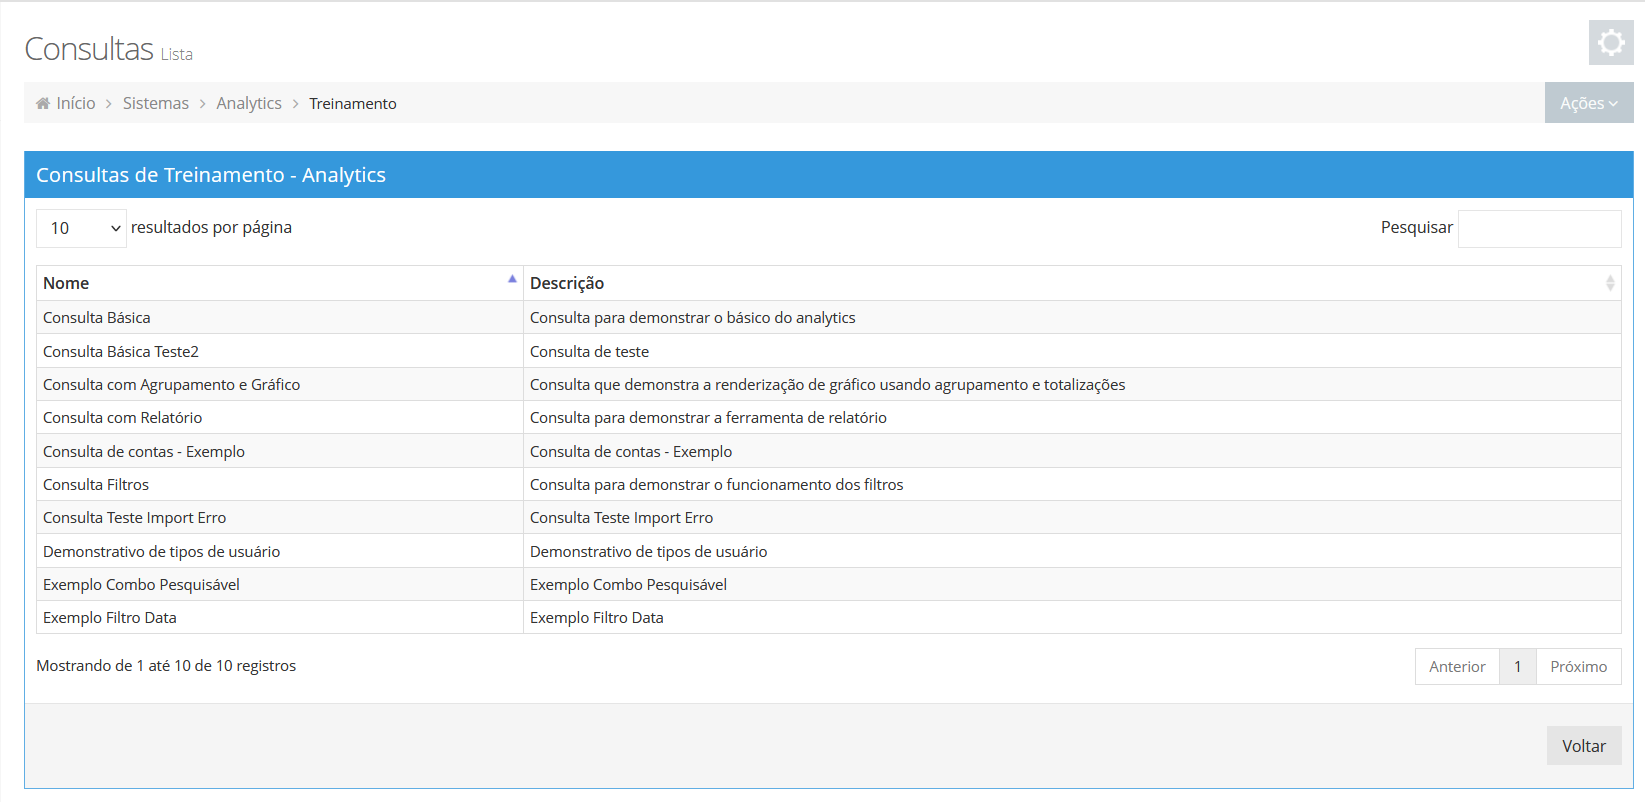The height and width of the screenshot is (802, 1645).
Task: Click description about renderização de gráfico
Action: click(827, 385)
